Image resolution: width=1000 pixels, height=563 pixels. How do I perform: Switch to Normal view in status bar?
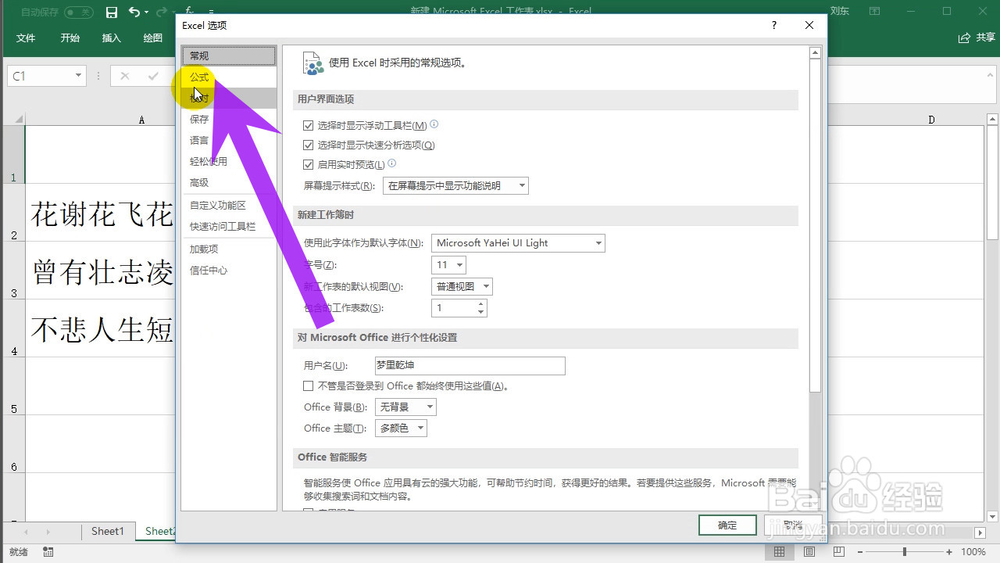pos(779,552)
